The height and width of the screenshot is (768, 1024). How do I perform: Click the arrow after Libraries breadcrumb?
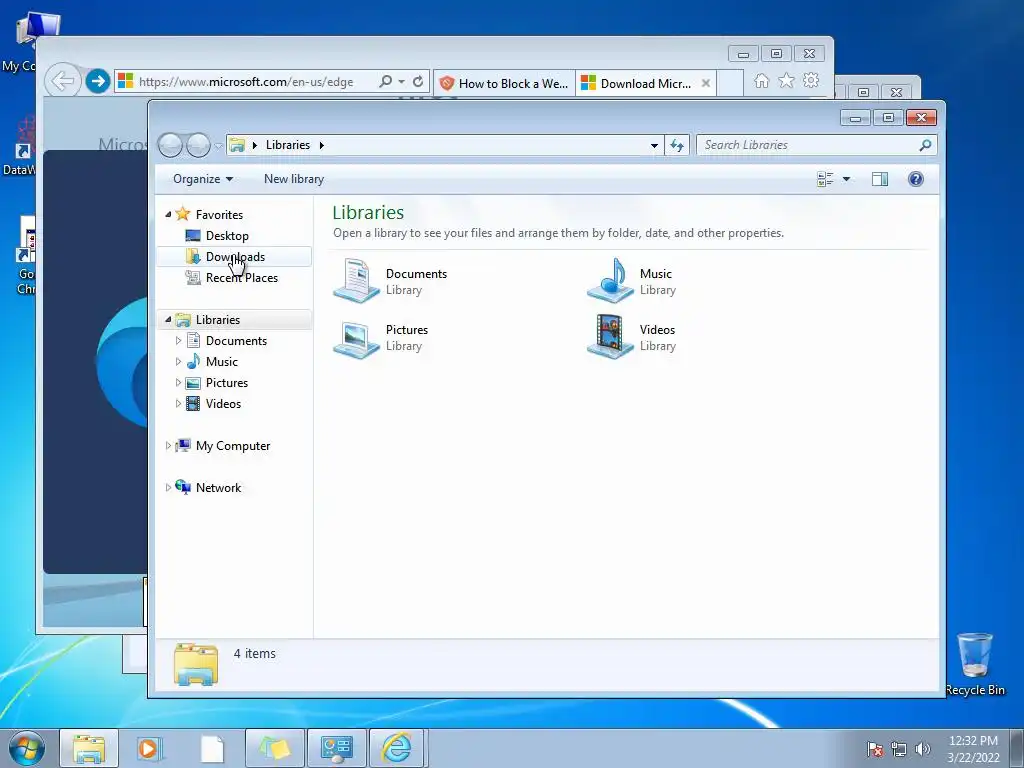[x=321, y=145]
